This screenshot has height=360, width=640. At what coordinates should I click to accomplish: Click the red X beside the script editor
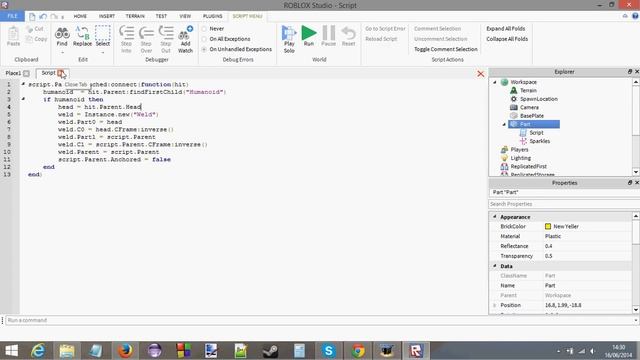(480, 74)
